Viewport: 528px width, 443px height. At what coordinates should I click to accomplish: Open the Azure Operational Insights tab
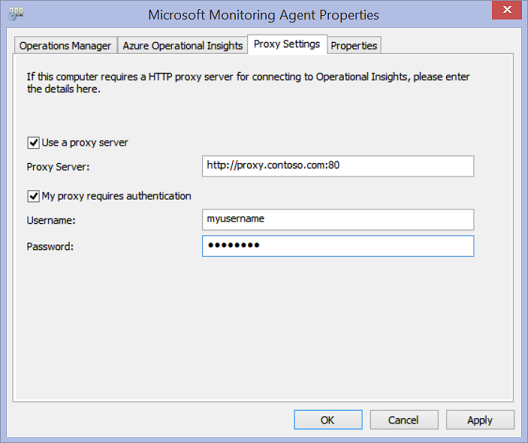(183, 45)
